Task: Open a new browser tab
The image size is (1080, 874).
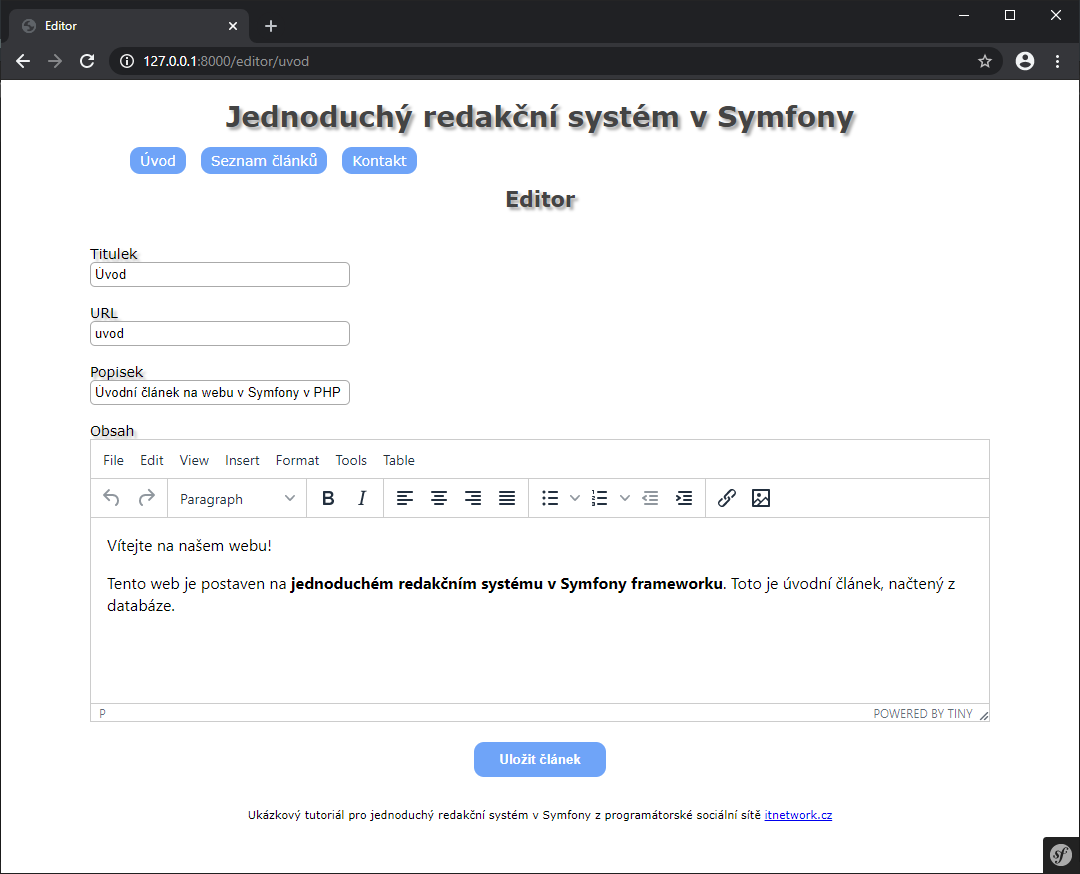Action: [x=271, y=26]
